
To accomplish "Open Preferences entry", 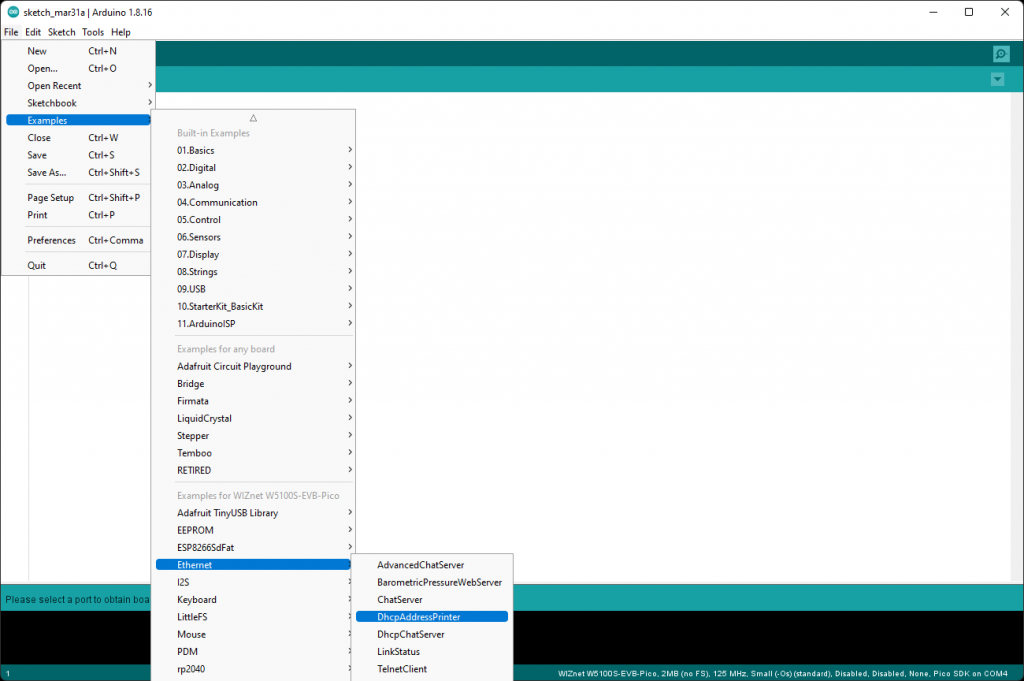I will click(x=78, y=240).
